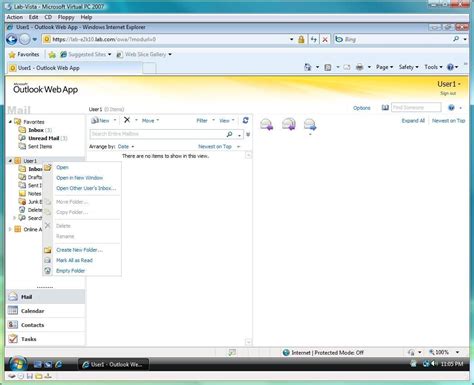This screenshot has width=474, height=385.
Task: Choose Open in New Window
Action: pyautogui.click(x=79, y=178)
